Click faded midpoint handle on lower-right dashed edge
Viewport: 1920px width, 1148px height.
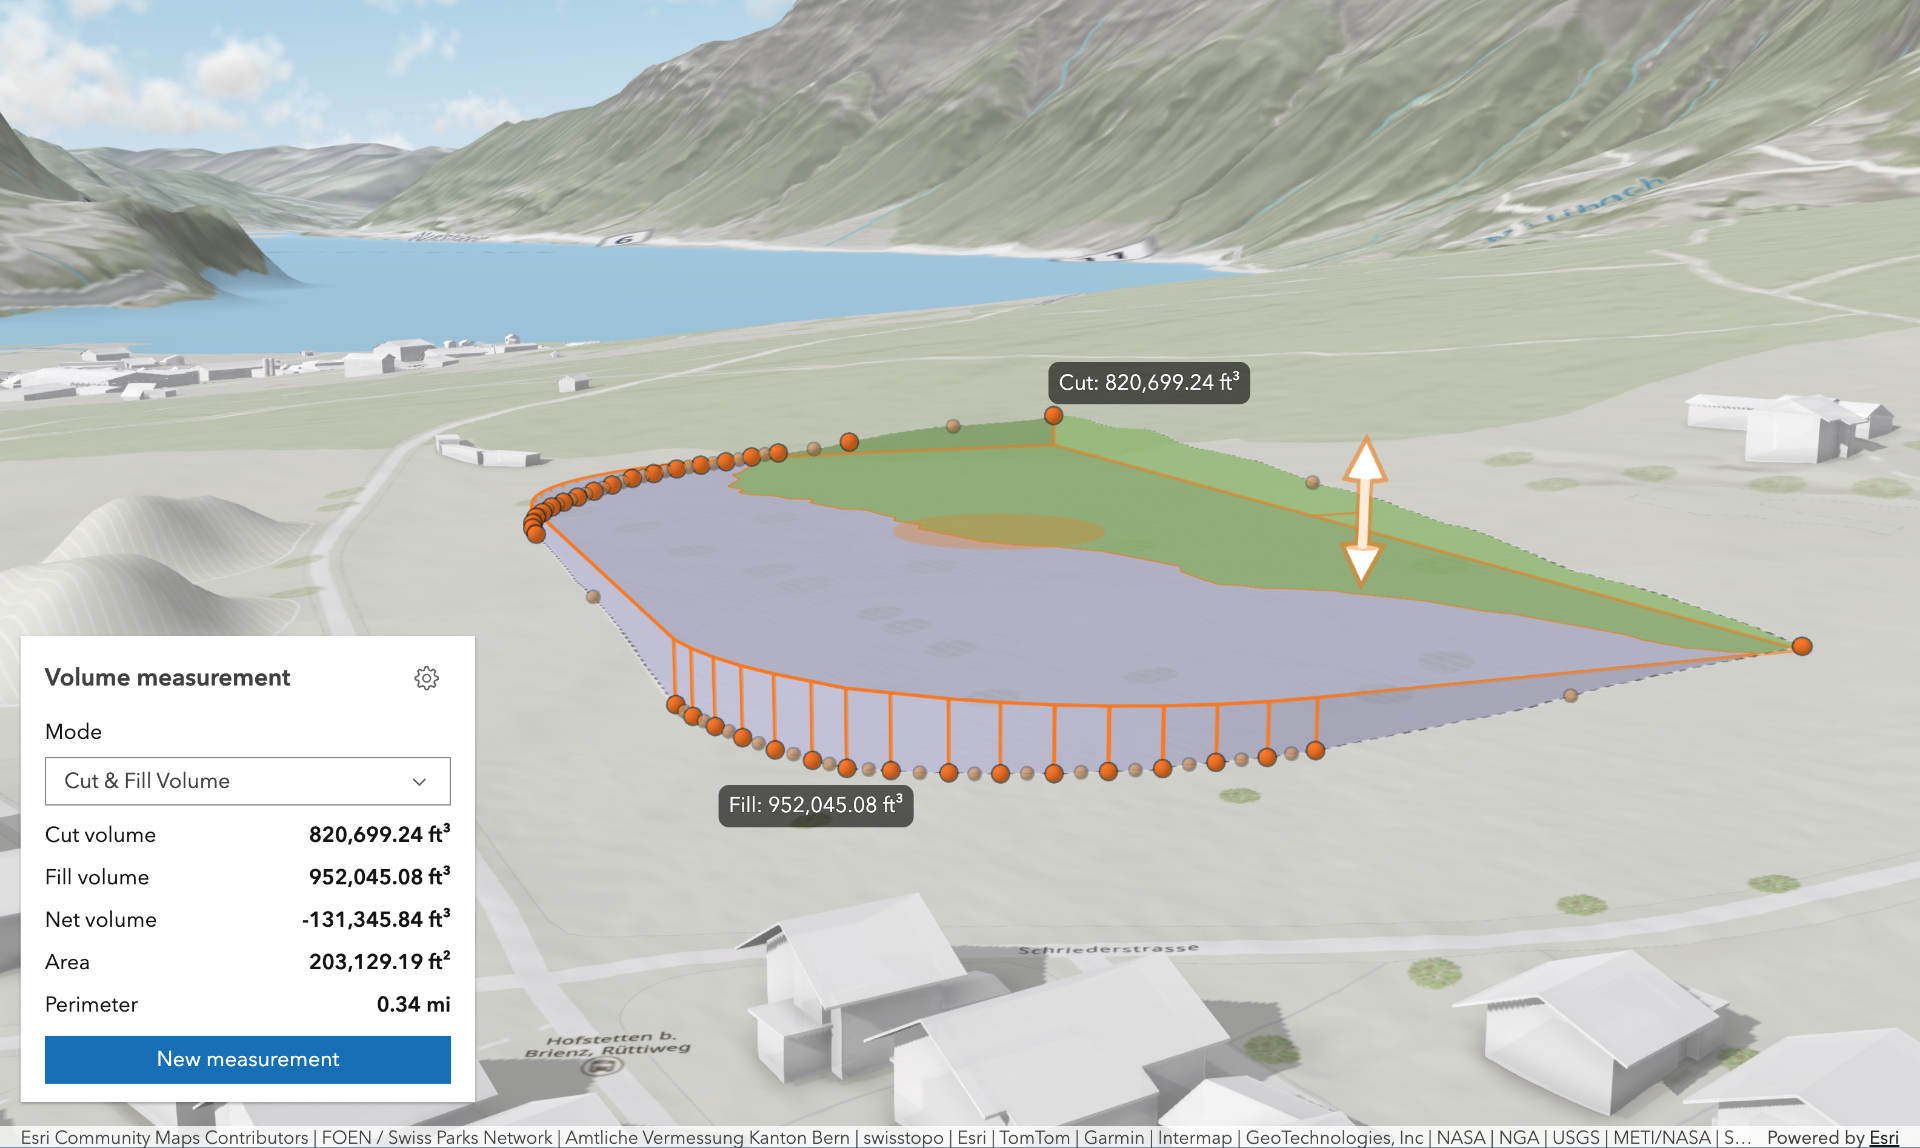click(x=1570, y=695)
